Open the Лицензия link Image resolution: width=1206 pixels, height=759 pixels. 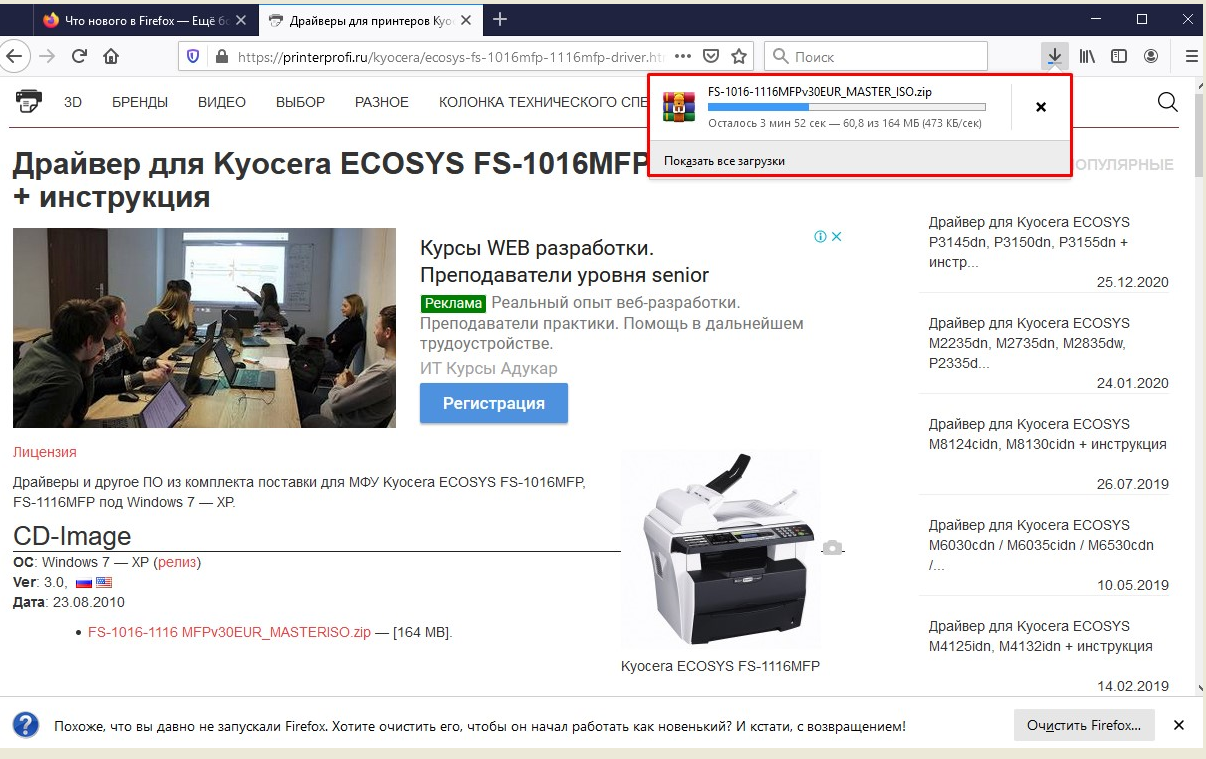tap(45, 452)
